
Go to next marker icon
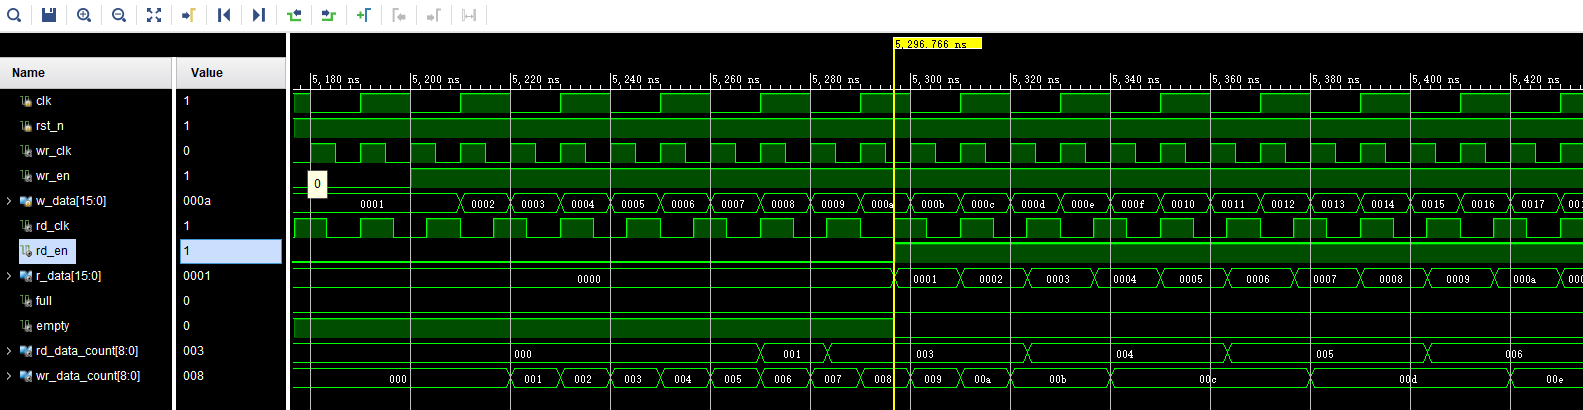(x=434, y=15)
